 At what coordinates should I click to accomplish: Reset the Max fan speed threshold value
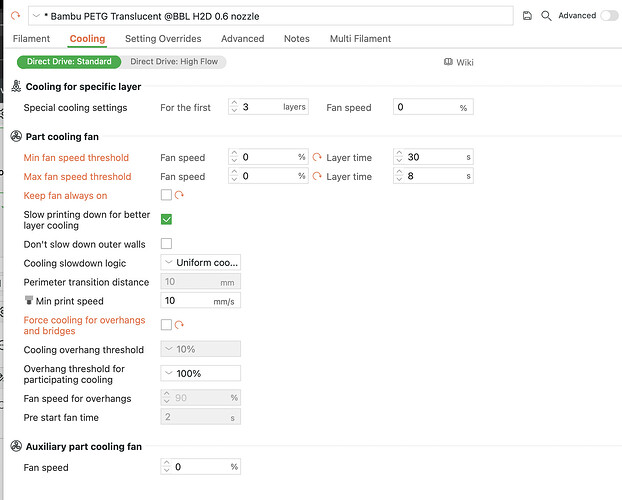click(317, 176)
